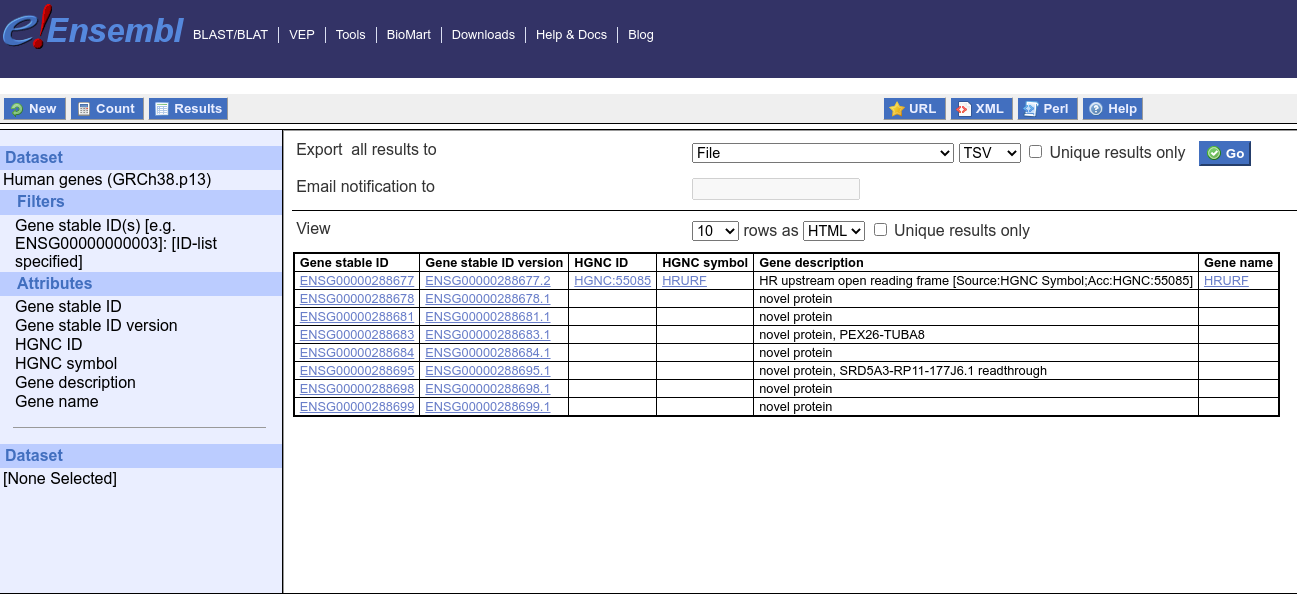Open gene link ENSG00000288698

pyautogui.click(x=357, y=389)
